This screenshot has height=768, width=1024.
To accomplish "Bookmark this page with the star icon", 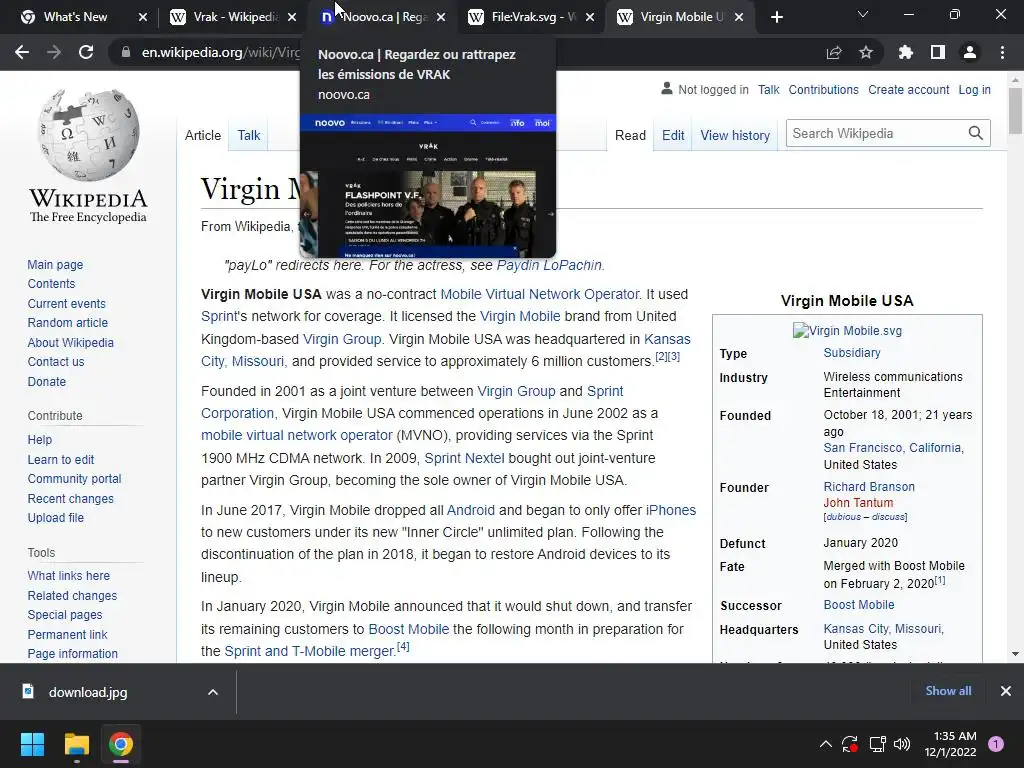I will [866, 52].
